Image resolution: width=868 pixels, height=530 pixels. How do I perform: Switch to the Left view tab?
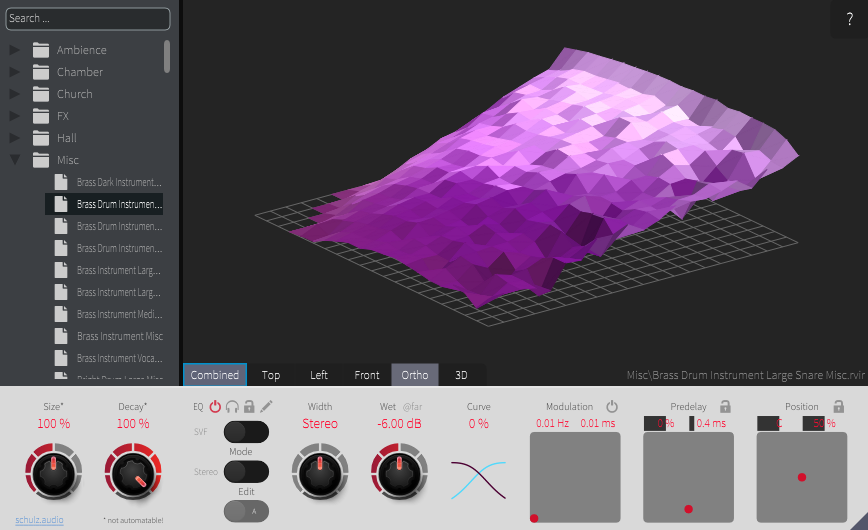click(319, 375)
